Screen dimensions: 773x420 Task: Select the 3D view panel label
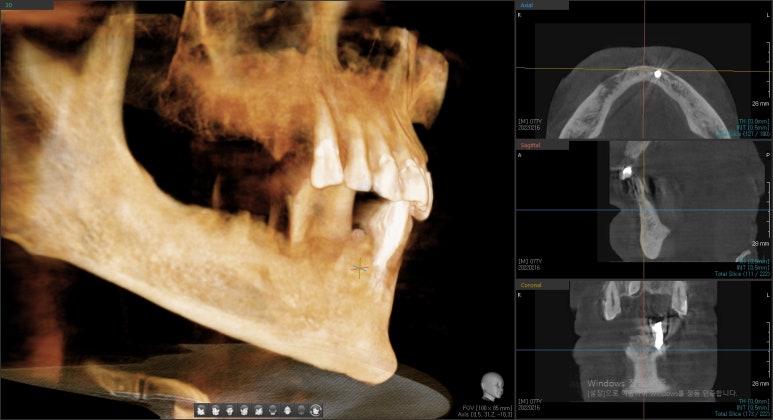(9, 4)
